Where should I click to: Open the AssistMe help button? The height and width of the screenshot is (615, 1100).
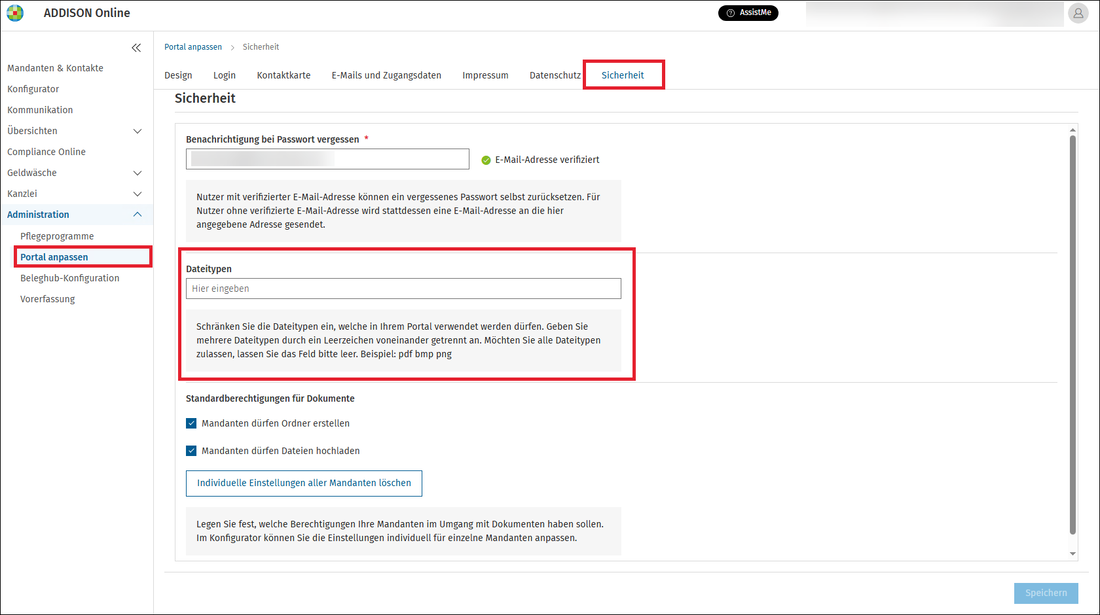tap(748, 13)
